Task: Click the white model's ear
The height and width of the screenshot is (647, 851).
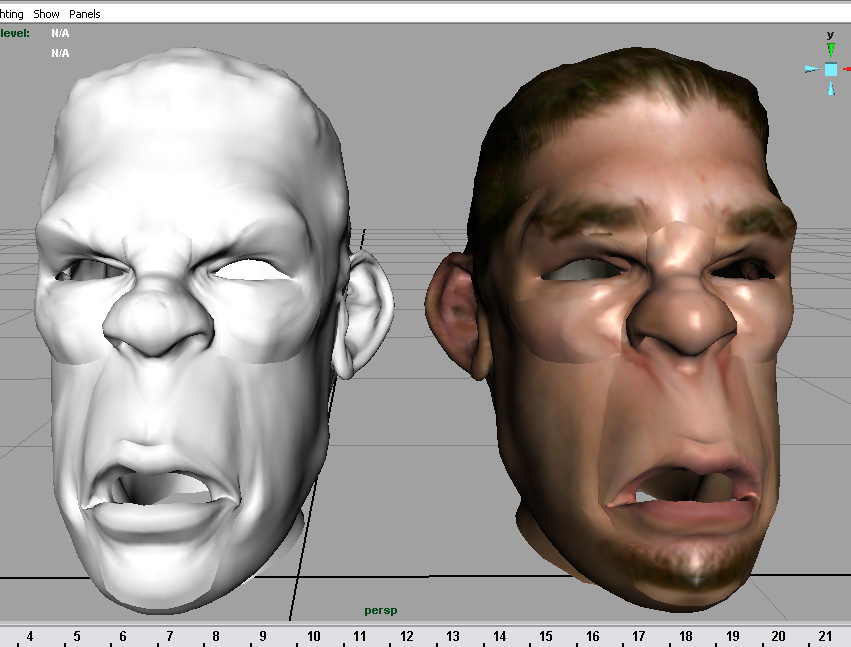Action: point(366,310)
